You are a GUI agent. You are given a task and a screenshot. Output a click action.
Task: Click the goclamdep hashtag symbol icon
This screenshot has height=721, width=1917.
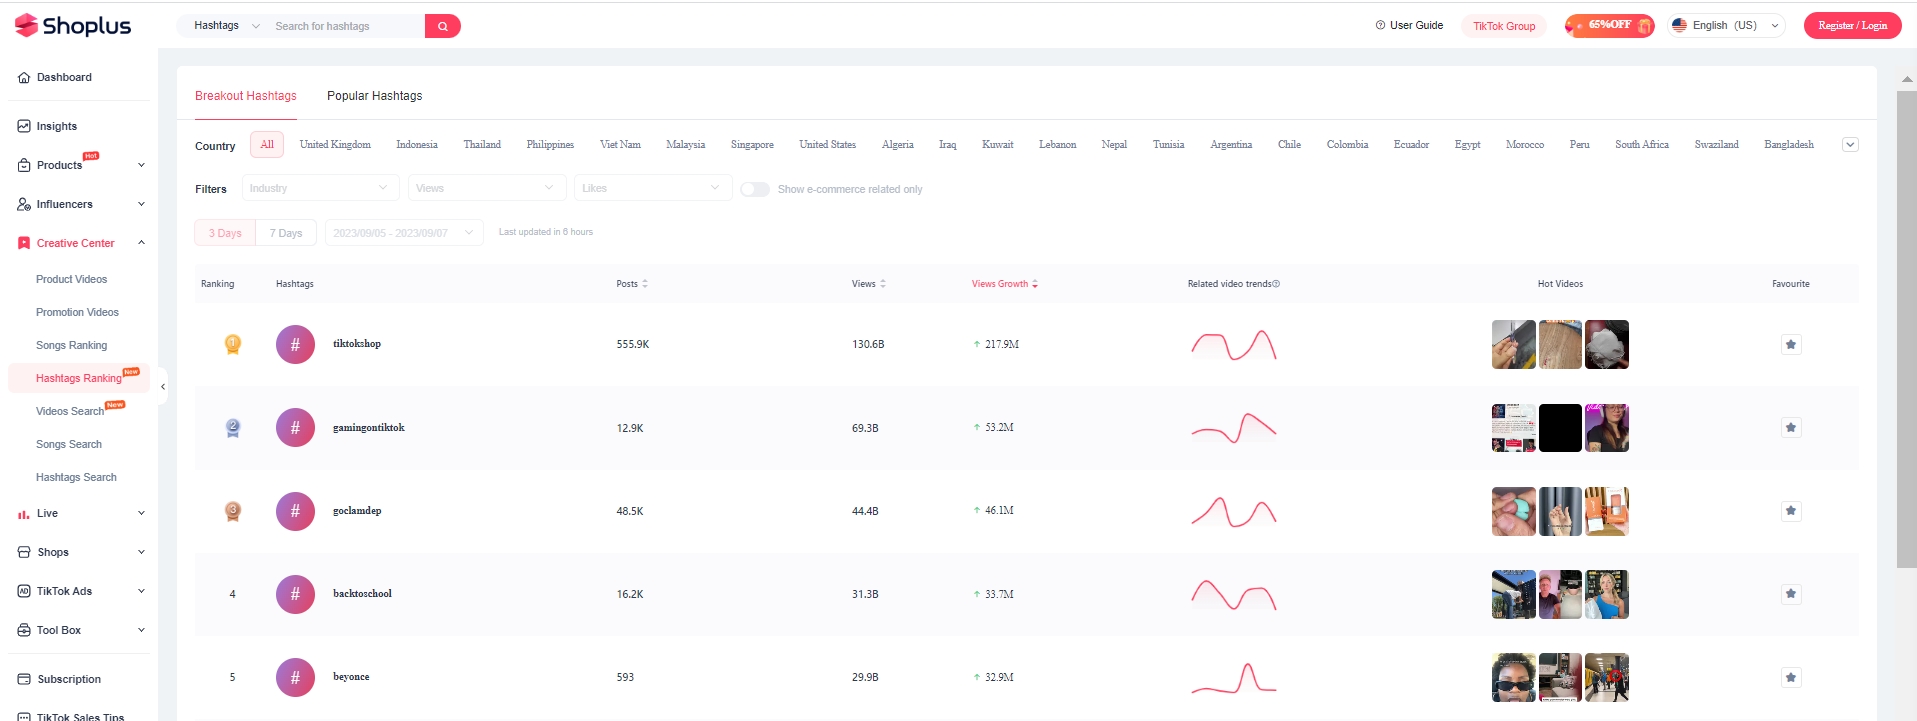click(295, 510)
